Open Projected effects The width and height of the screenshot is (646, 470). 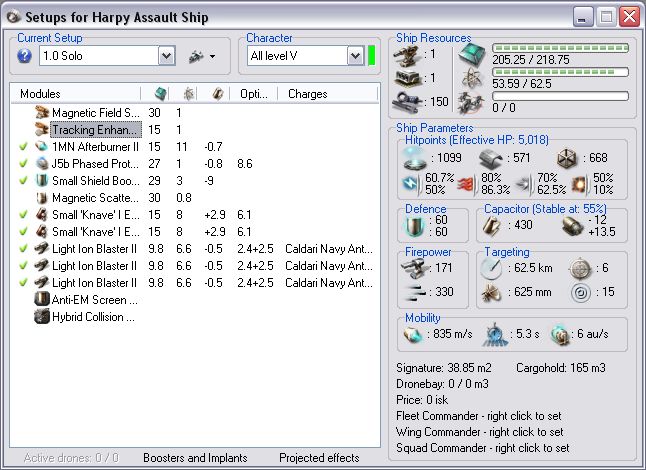319,458
